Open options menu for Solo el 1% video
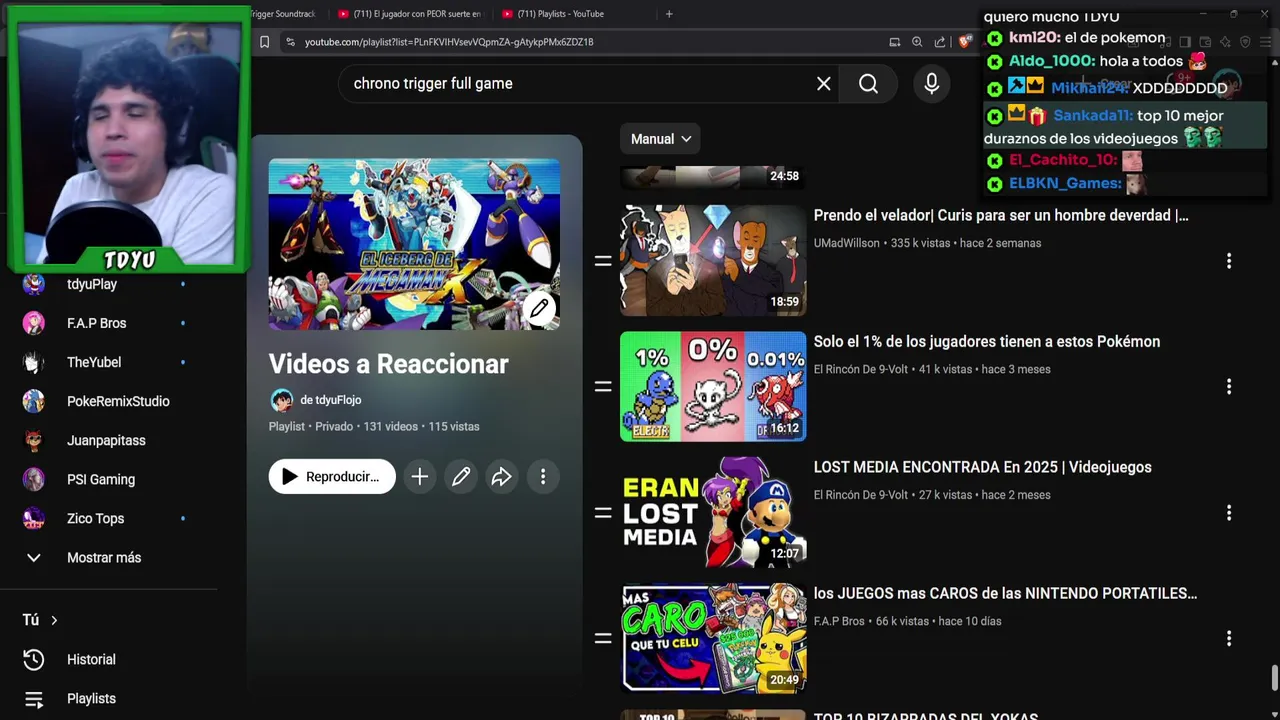1280x720 pixels. pyautogui.click(x=1229, y=387)
